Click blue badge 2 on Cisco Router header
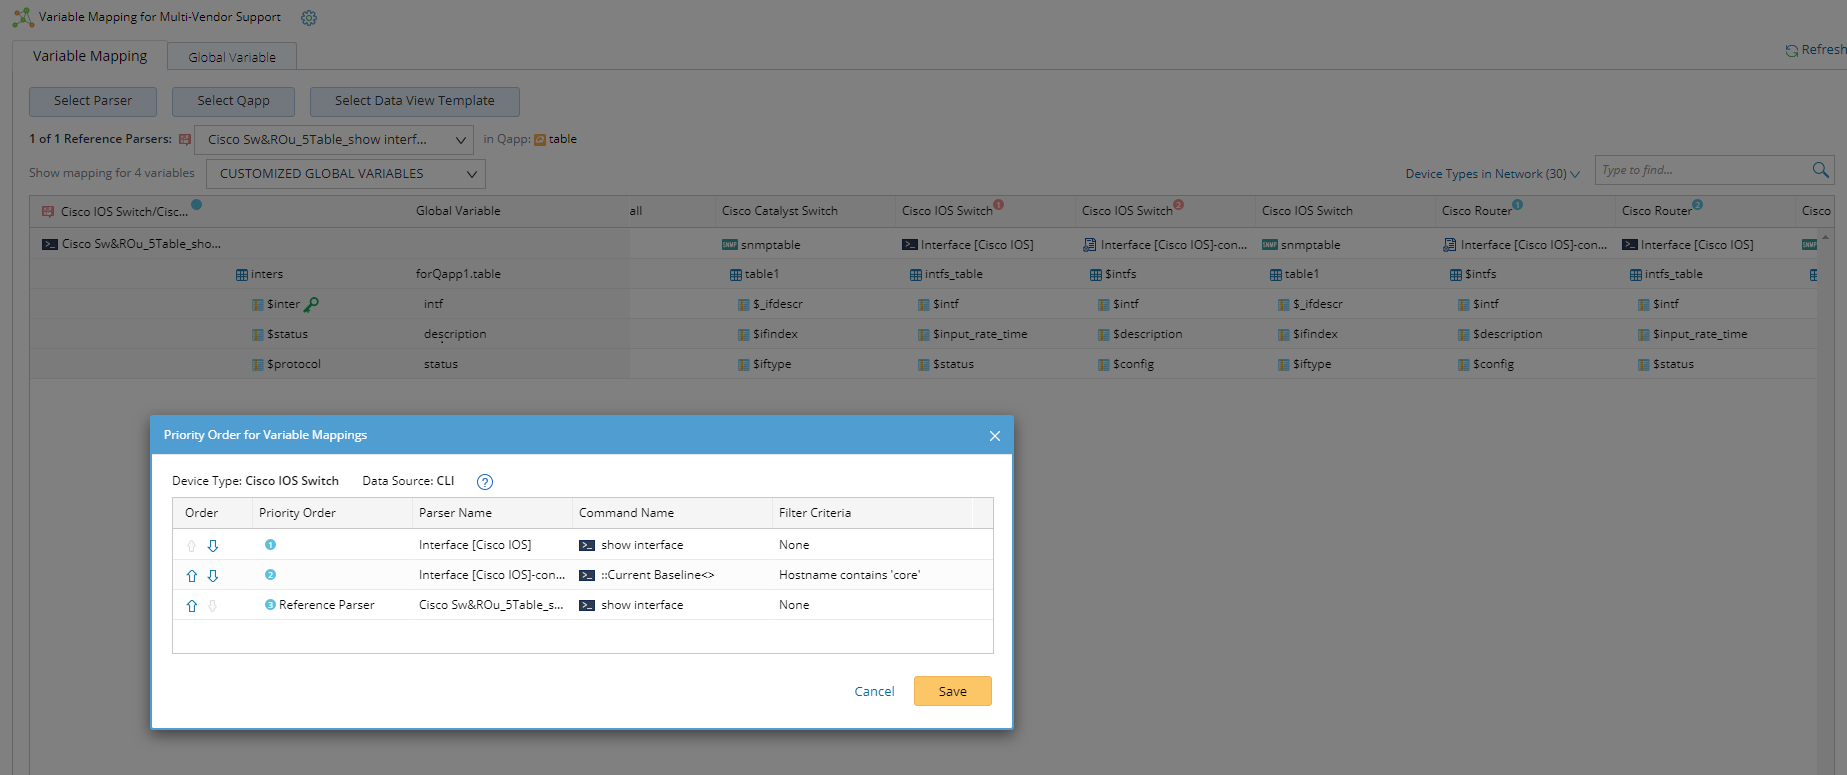 pos(1697,205)
